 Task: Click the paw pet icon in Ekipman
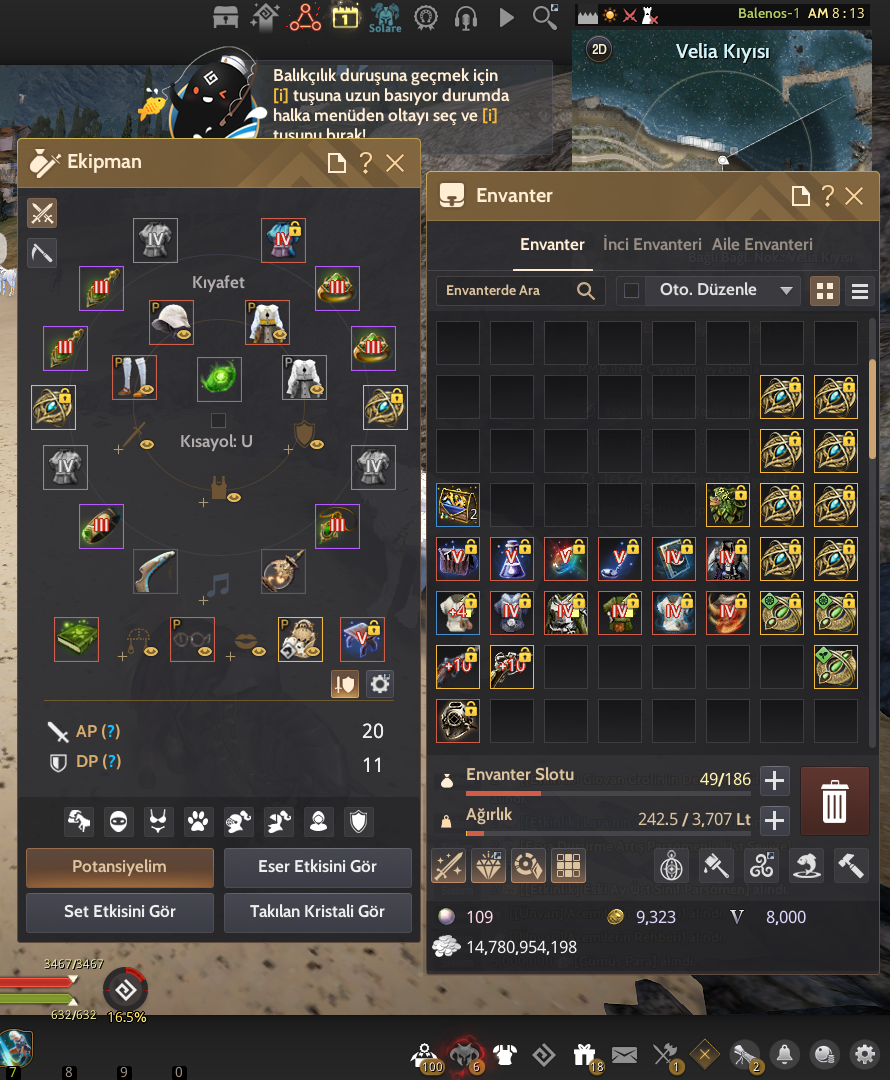198,821
